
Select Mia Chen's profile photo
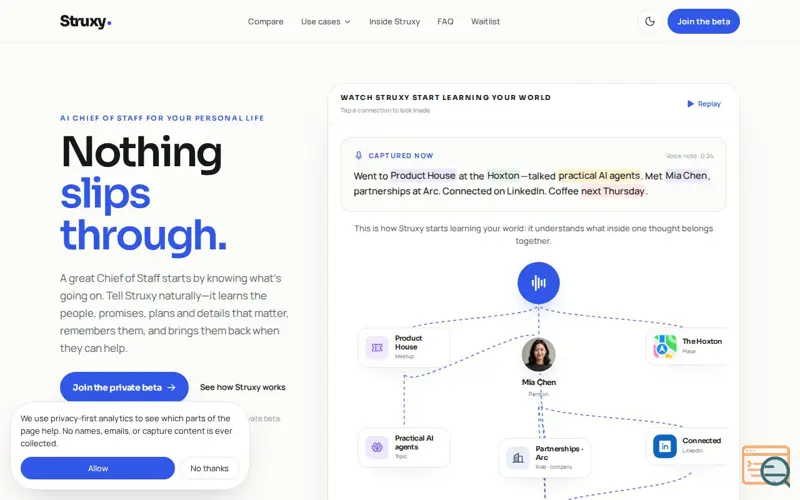(x=538, y=354)
